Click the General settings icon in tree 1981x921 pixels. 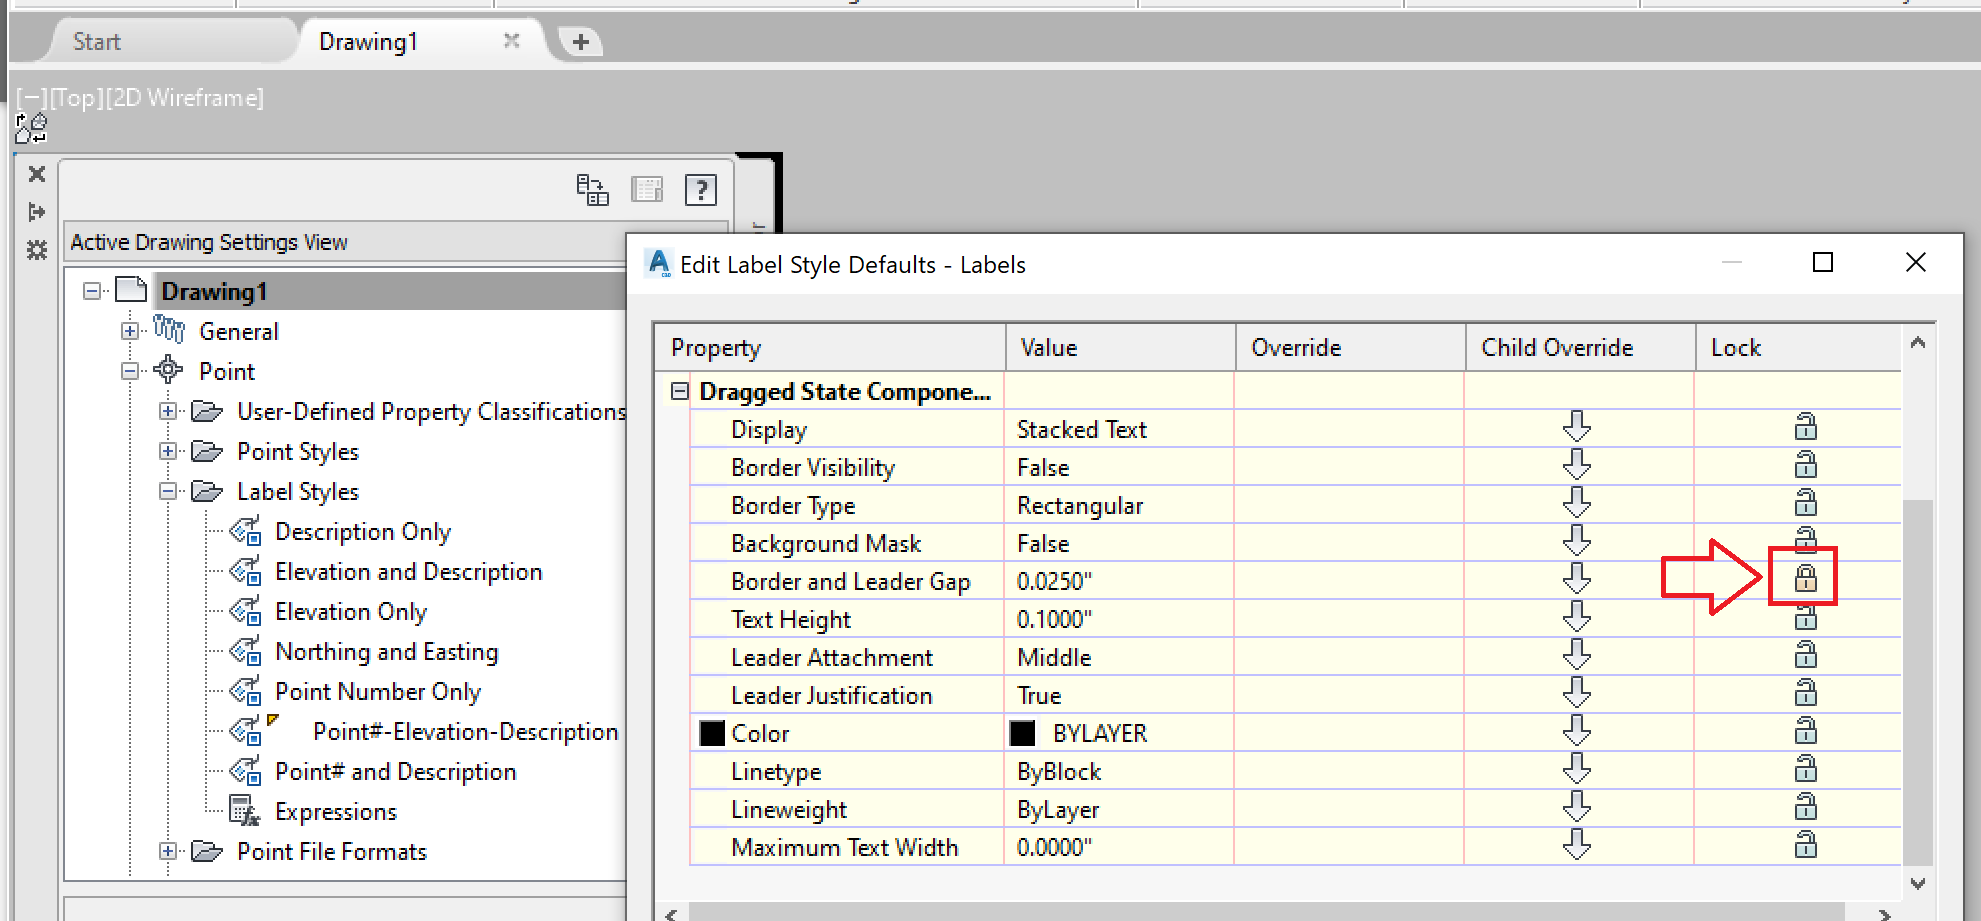(169, 329)
